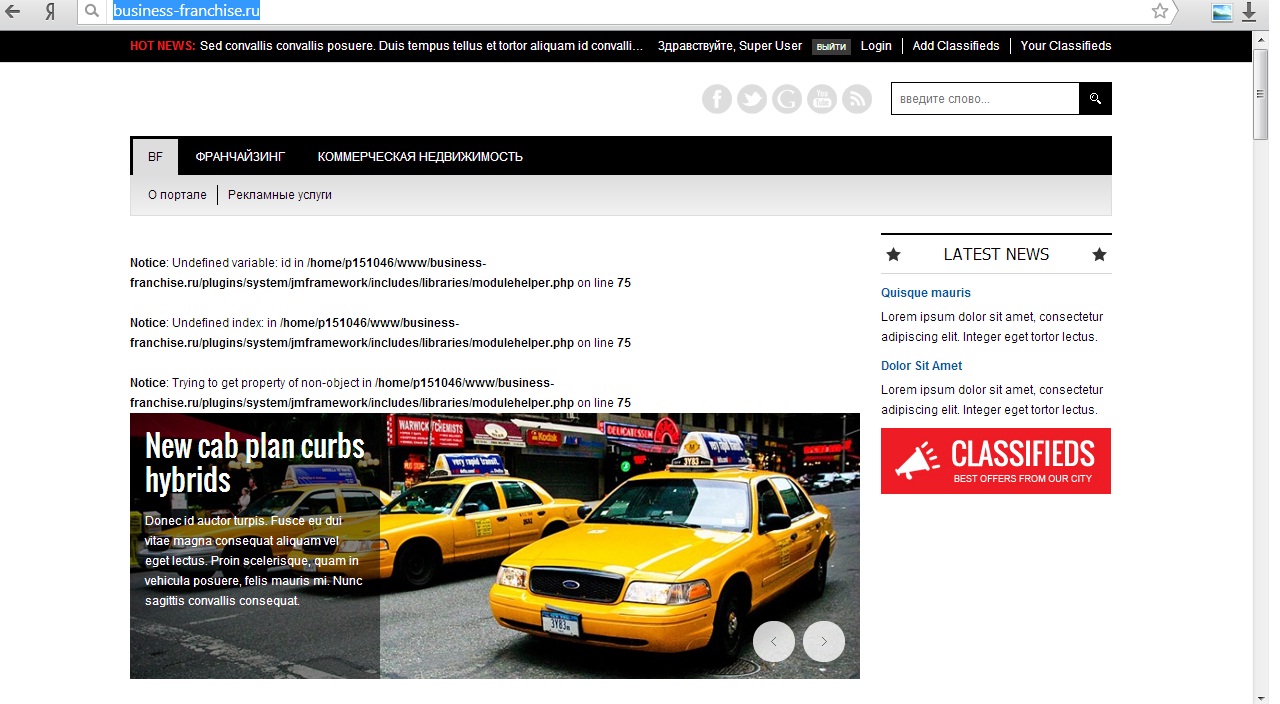Focus the 'введите слово...' search field
The height and width of the screenshot is (704, 1280).
pyautogui.click(x=985, y=99)
